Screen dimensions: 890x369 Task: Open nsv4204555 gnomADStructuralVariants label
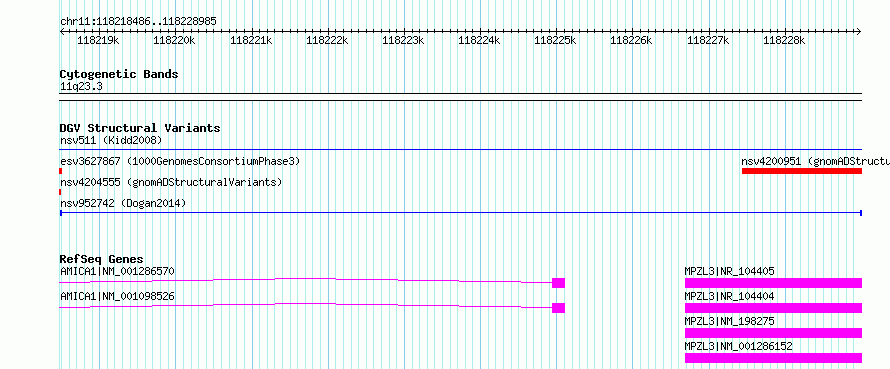tap(171, 182)
